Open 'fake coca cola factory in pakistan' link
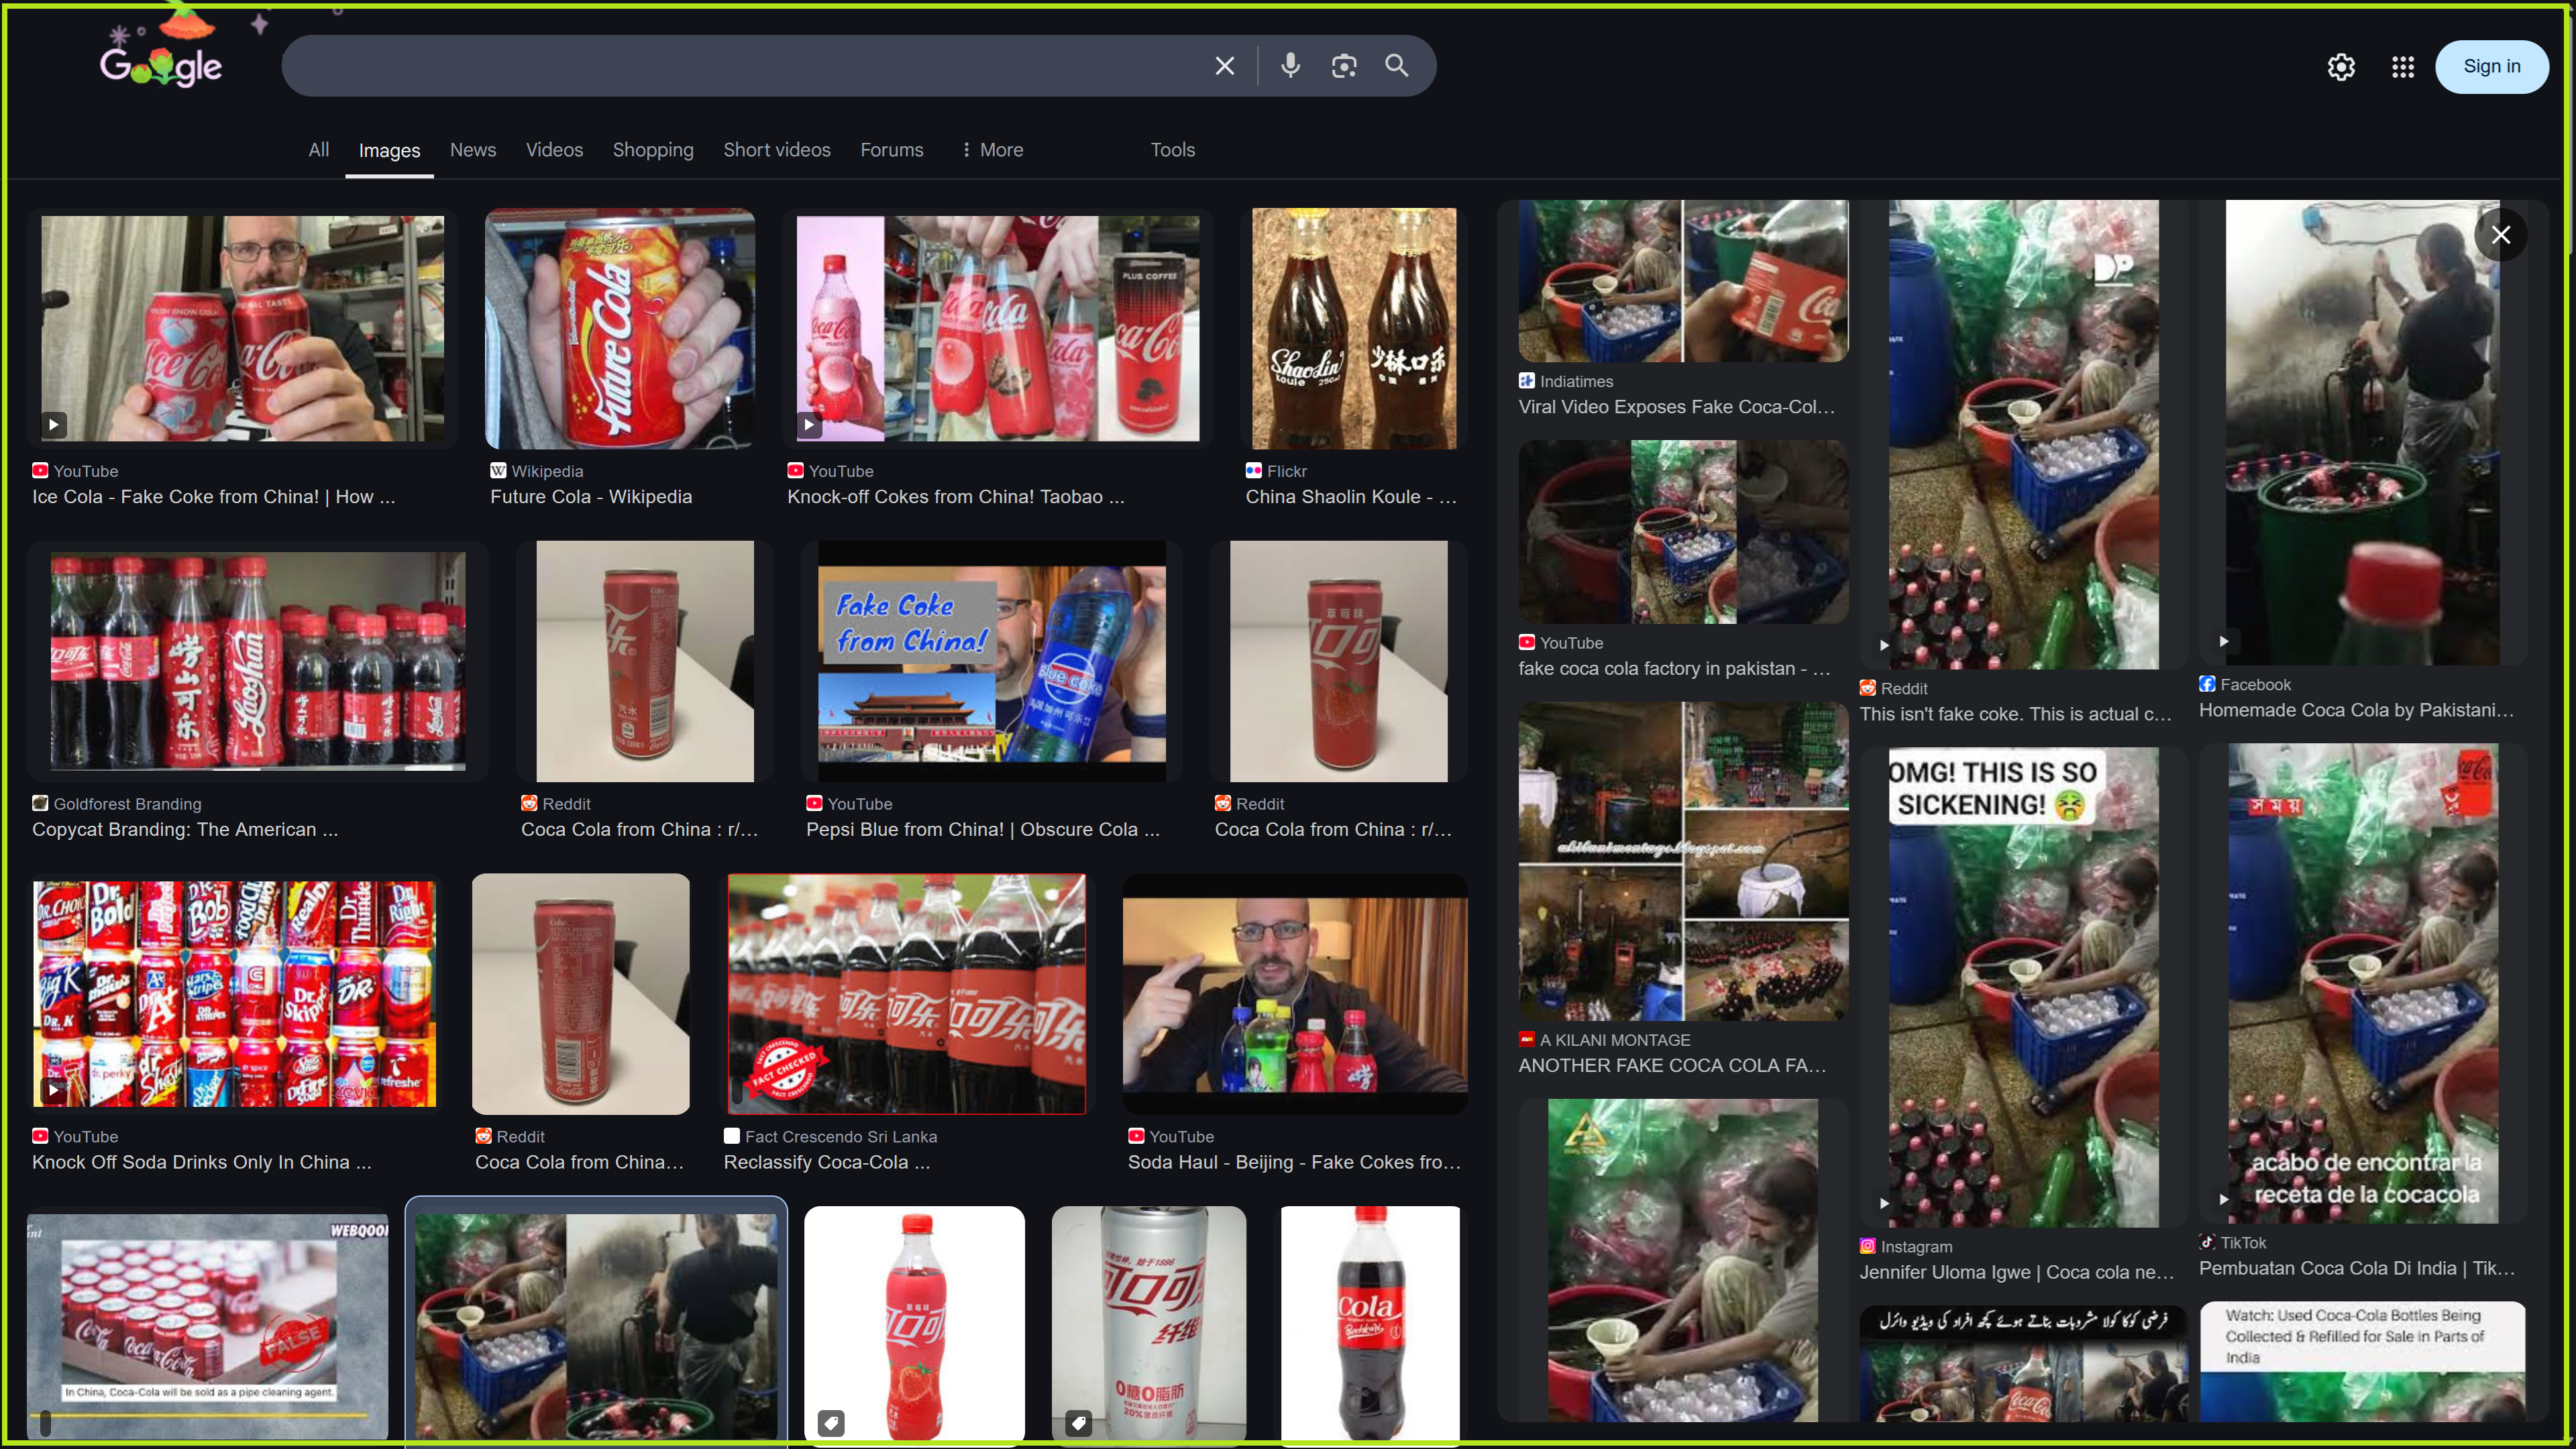 (1675, 669)
